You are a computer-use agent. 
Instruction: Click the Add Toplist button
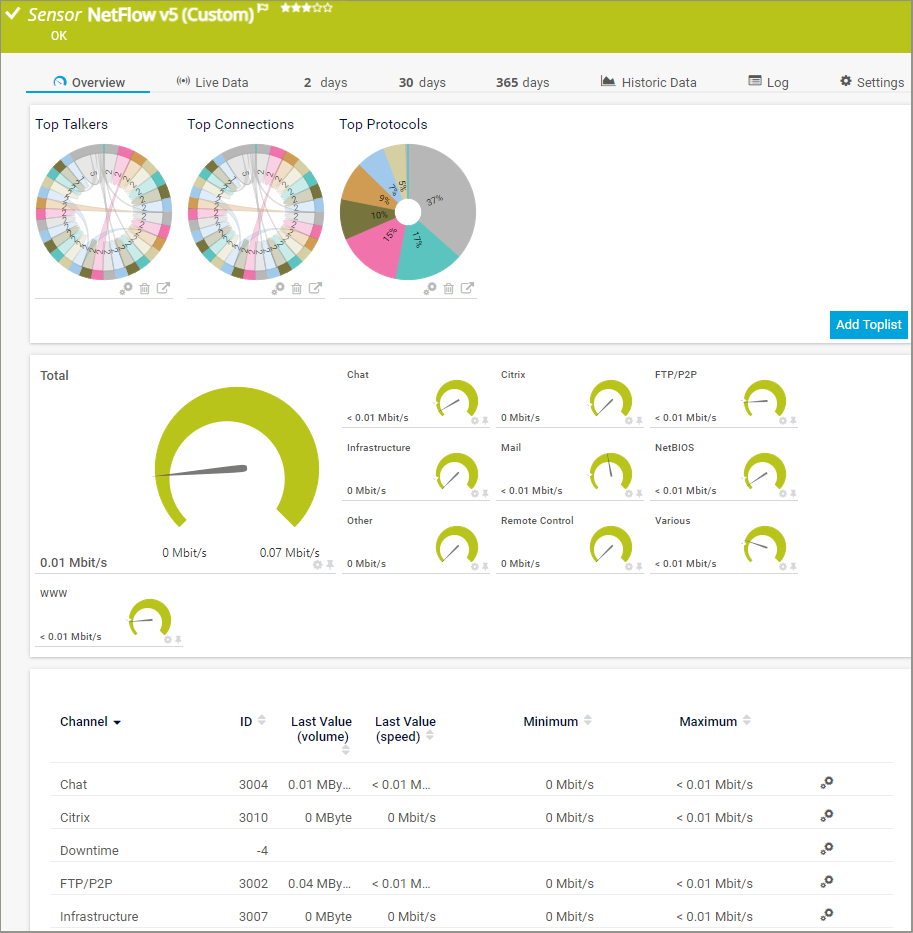[x=868, y=324]
